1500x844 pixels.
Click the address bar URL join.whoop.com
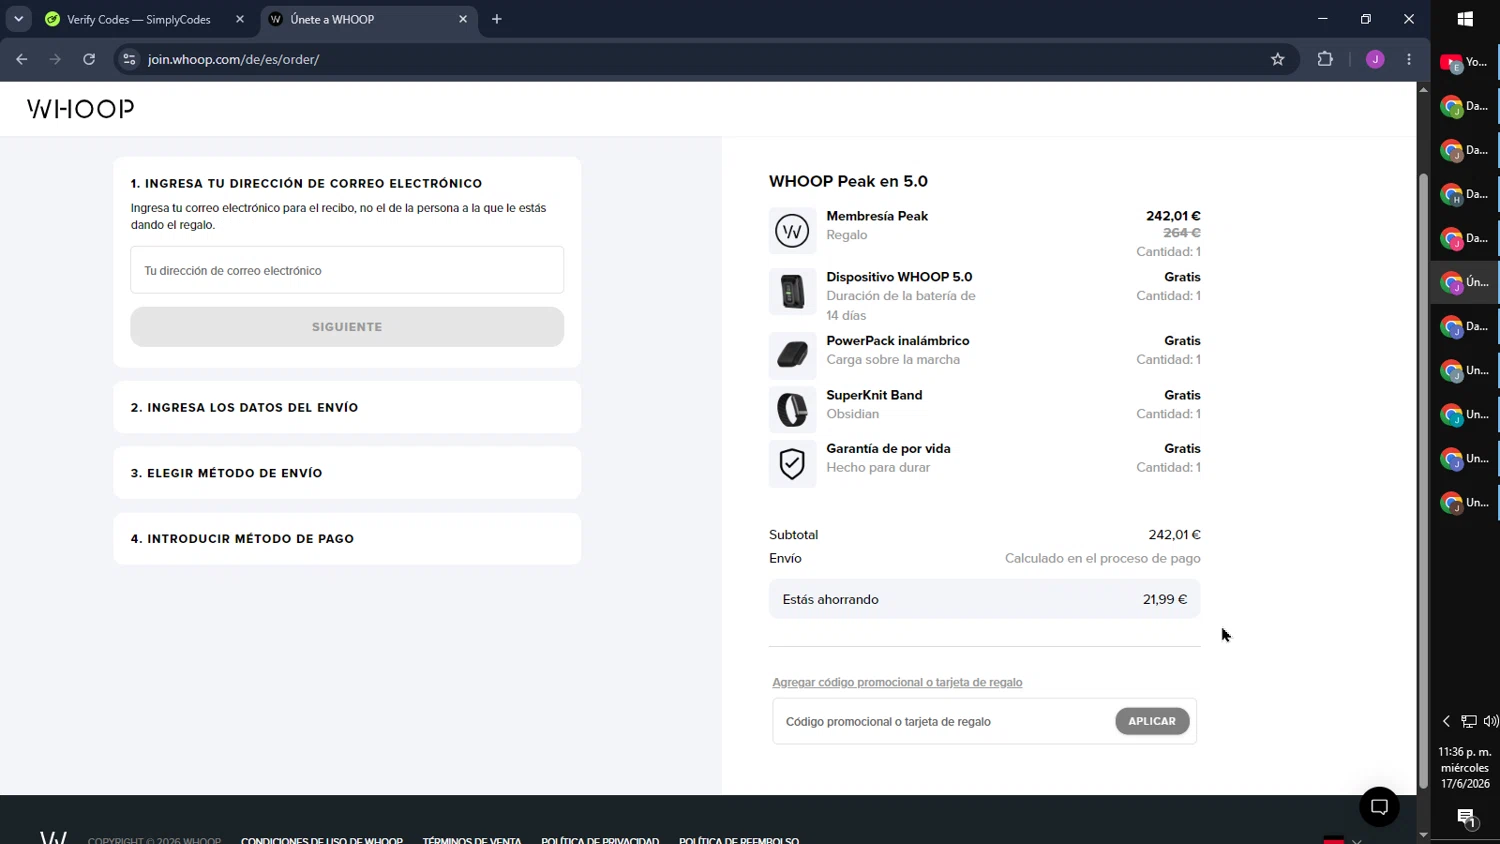pyautogui.click(x=233, y=59)
